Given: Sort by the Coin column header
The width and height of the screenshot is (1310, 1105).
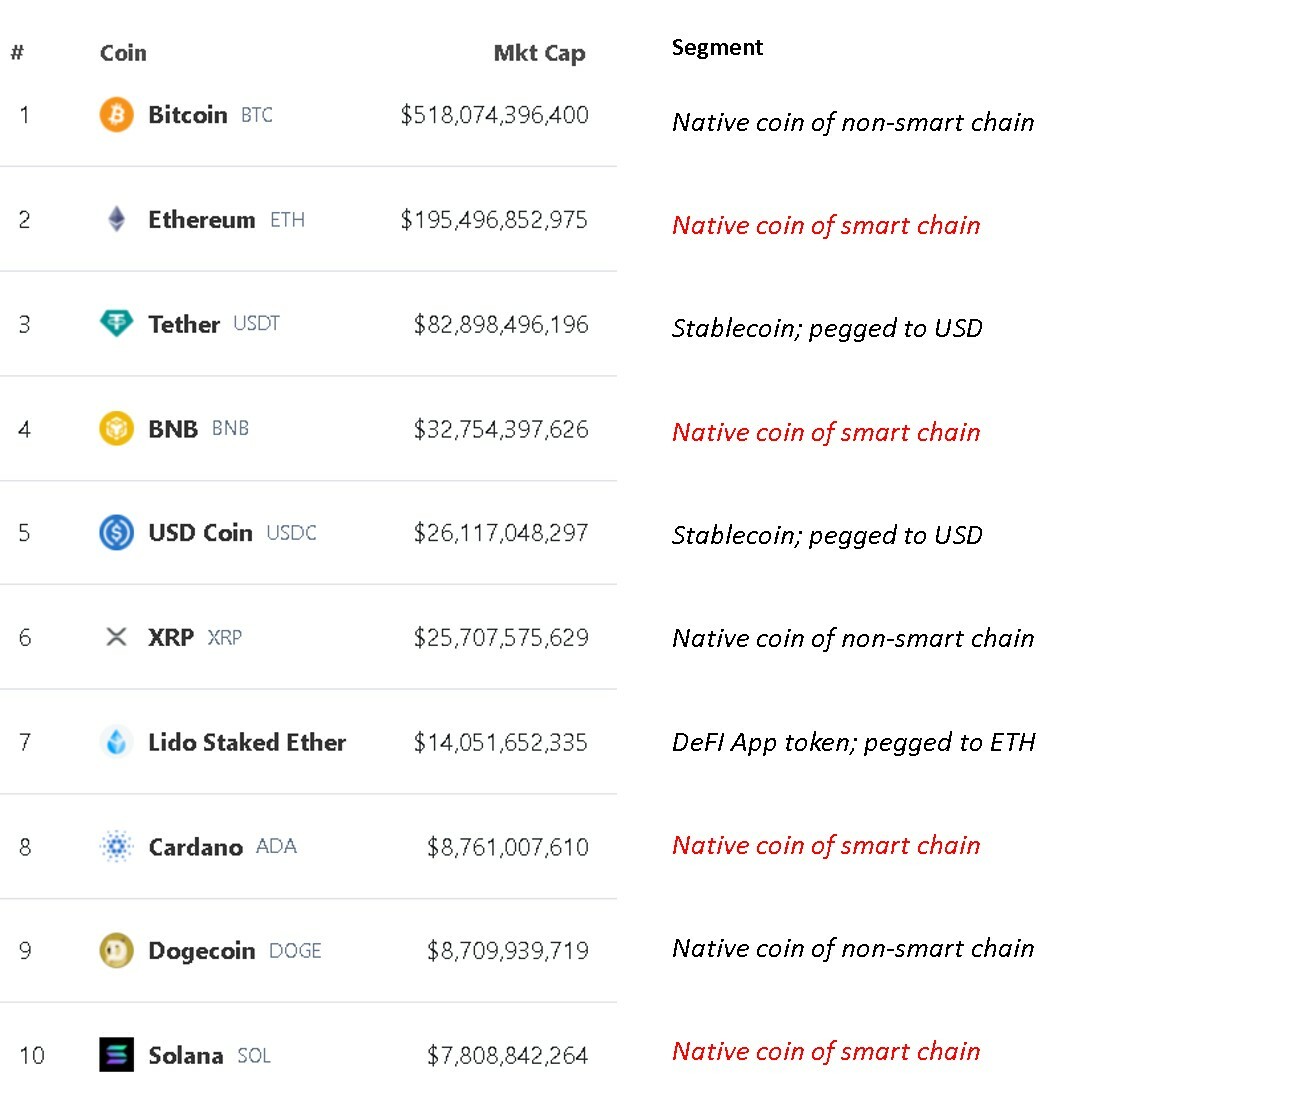Looking at the screenshot, I should click(x=123, y=53).
